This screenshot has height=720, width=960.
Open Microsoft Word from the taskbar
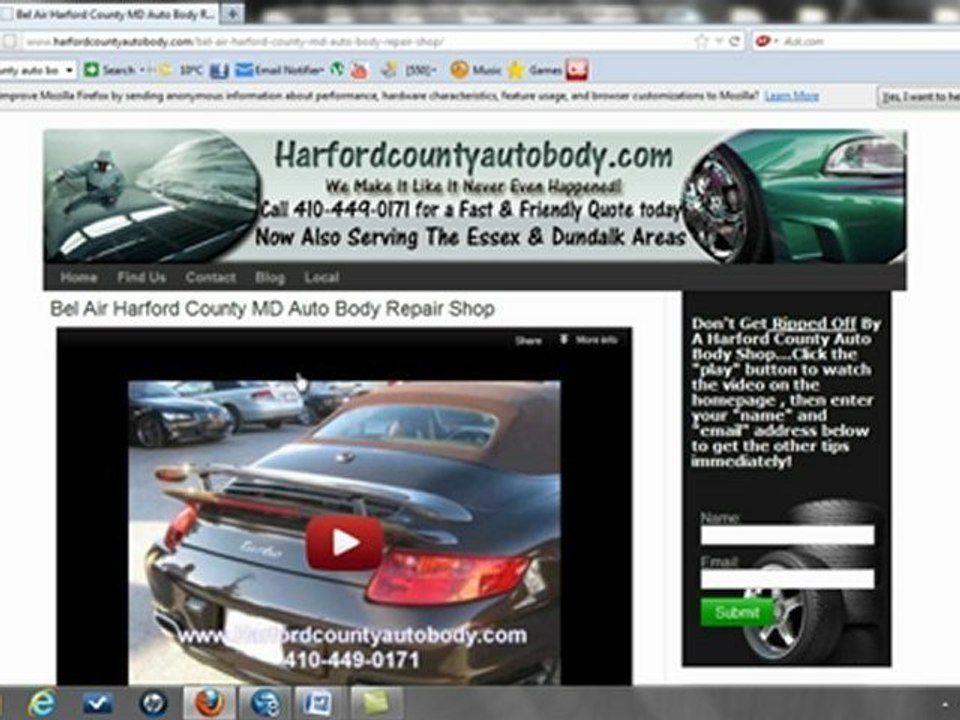click(x=320, y=703)
